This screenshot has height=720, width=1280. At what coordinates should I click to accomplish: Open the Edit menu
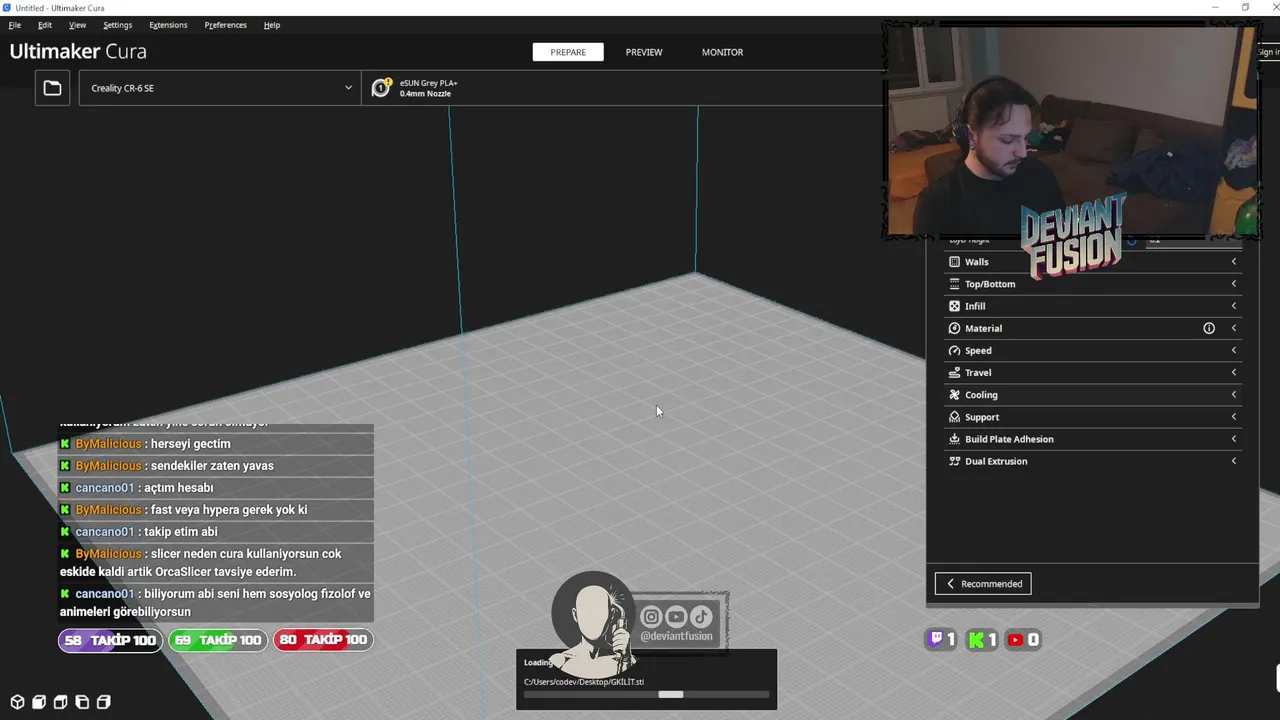[x=45, y=25]
